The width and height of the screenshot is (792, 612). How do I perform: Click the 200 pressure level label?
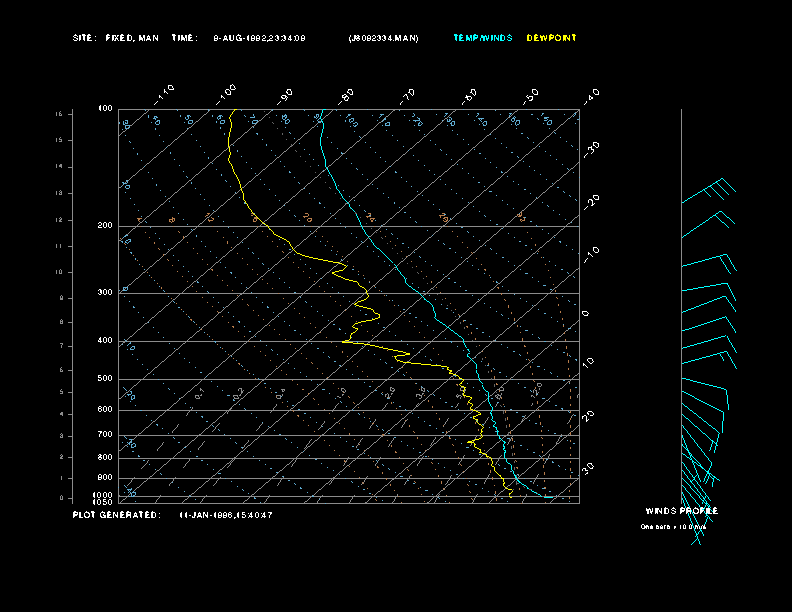[x=105, y=226]
